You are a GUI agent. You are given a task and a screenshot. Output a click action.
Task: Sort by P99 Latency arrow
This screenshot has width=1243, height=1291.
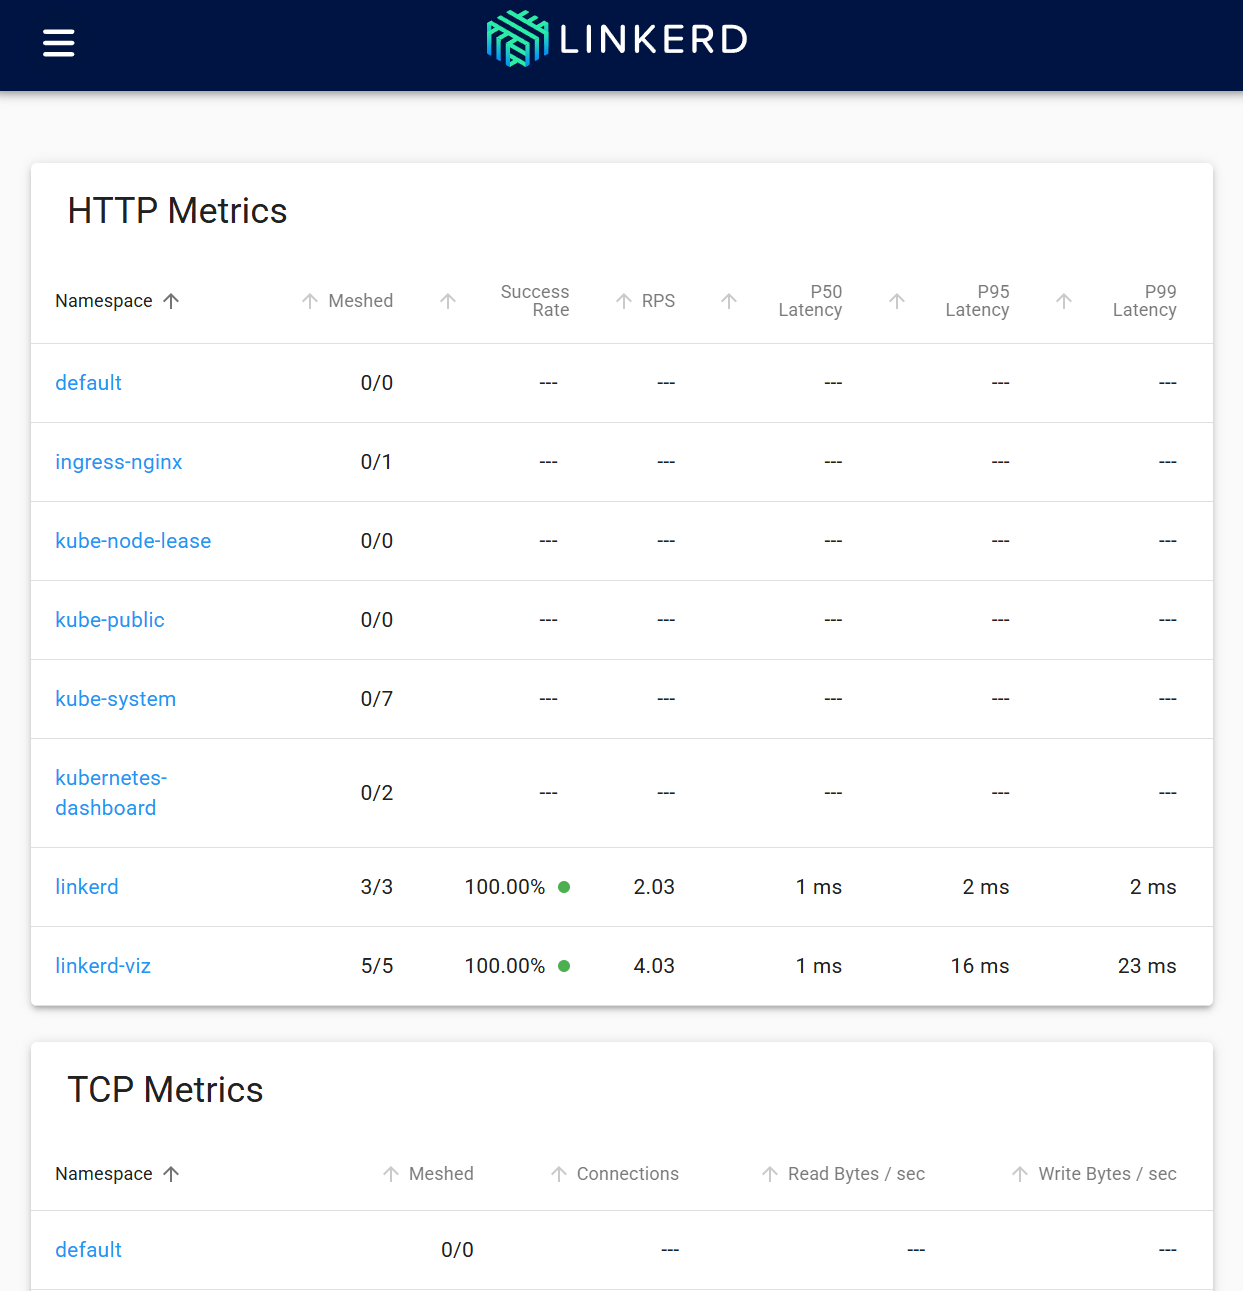[1064, 301]
